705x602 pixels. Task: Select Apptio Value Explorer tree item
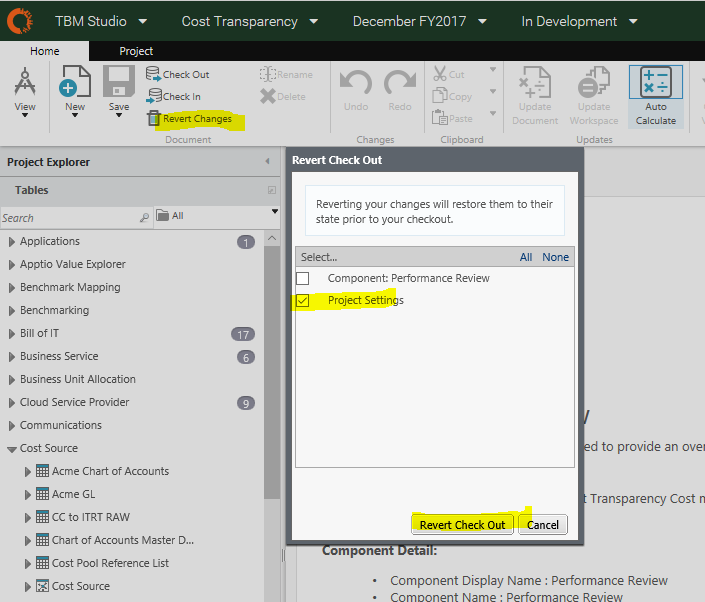coord(72,264)
